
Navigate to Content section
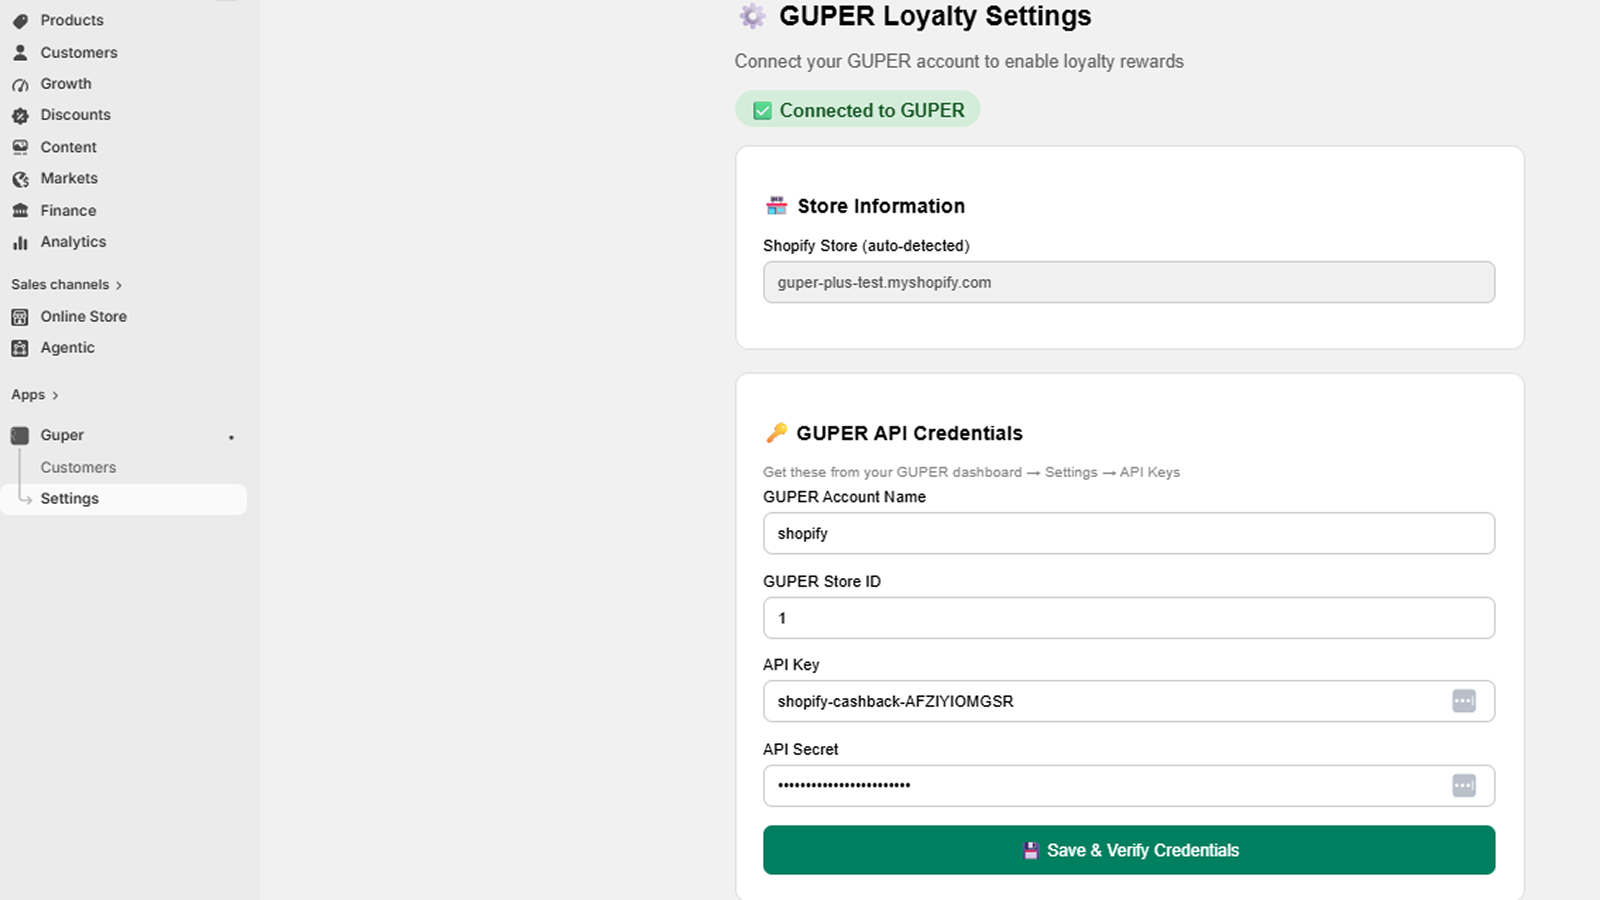(69, 147)
